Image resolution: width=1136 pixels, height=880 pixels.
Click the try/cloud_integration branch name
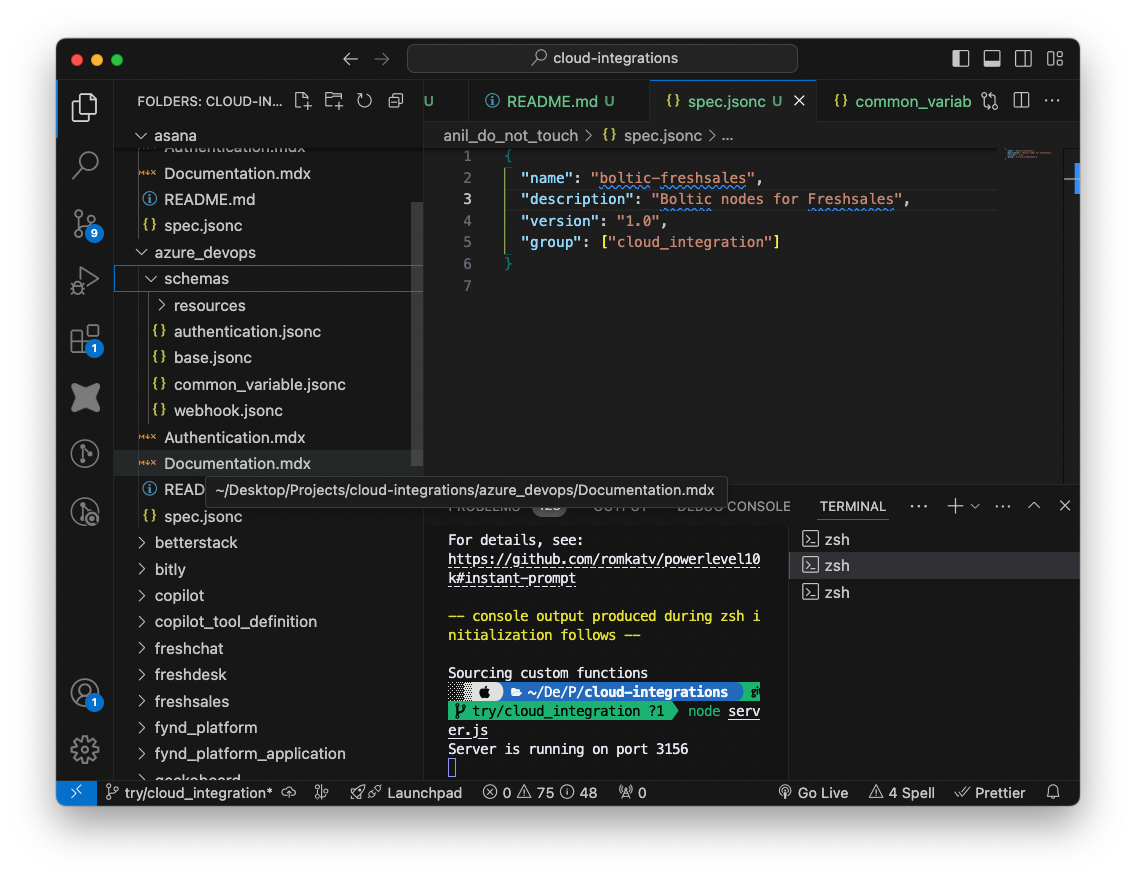190,792
